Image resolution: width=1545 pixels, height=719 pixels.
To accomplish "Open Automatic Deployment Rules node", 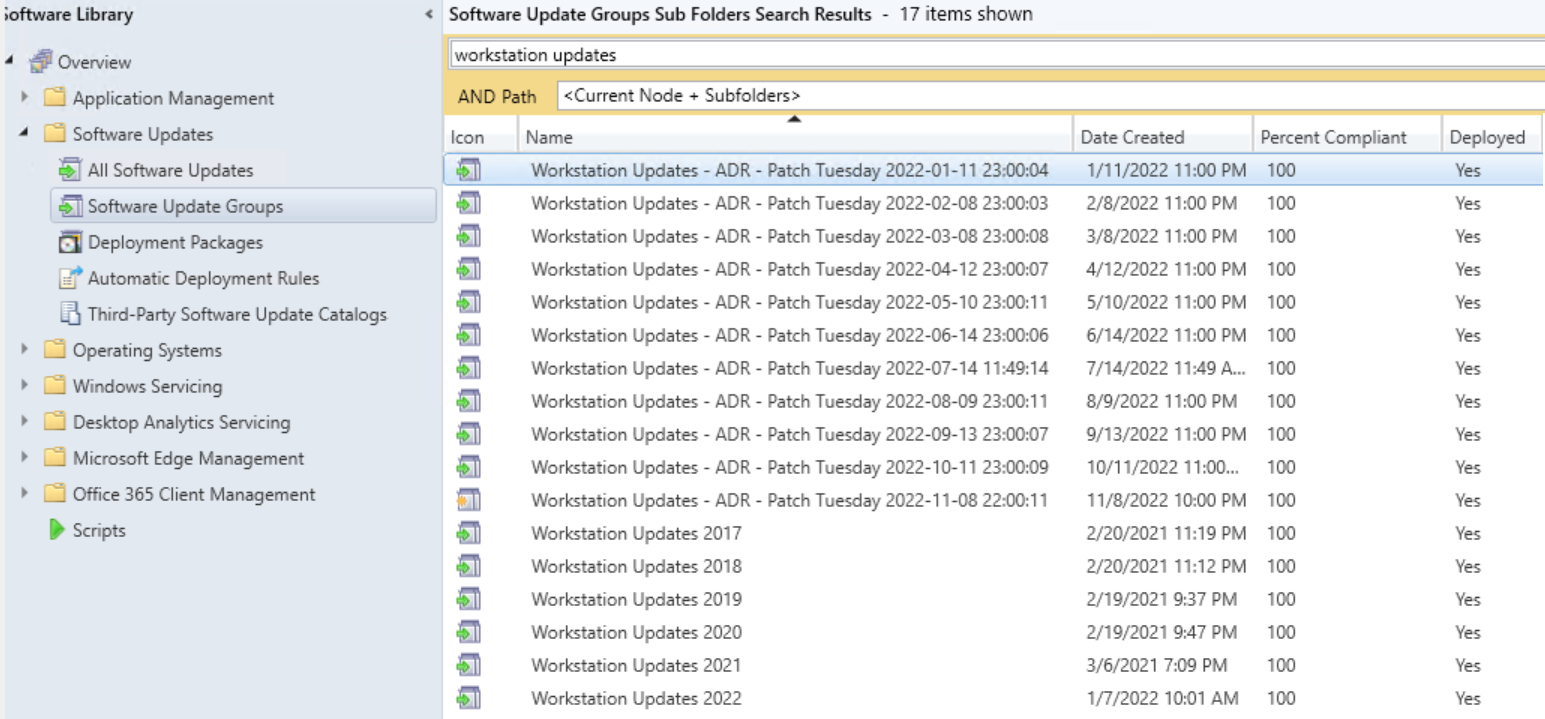I will pos(204,278).
